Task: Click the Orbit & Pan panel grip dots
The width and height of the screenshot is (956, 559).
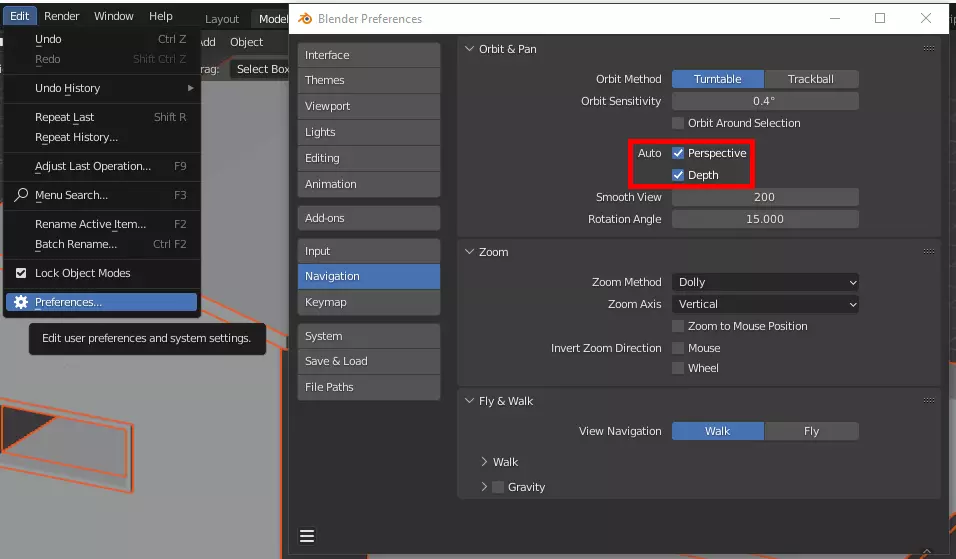Action: 929,49
